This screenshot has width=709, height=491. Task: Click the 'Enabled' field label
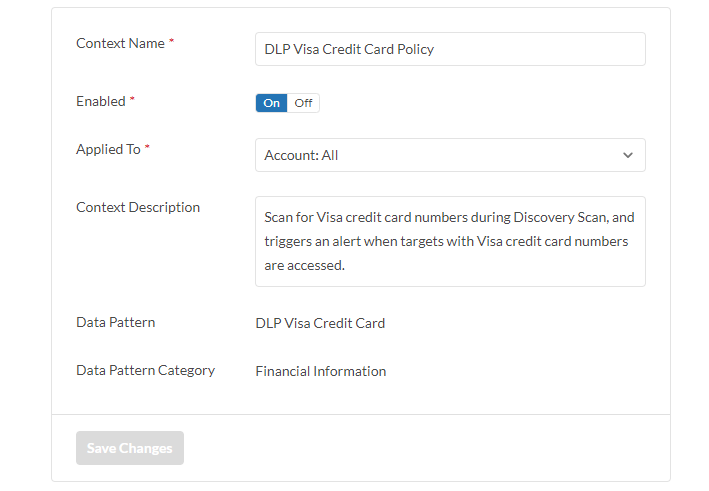click(101, 101)
